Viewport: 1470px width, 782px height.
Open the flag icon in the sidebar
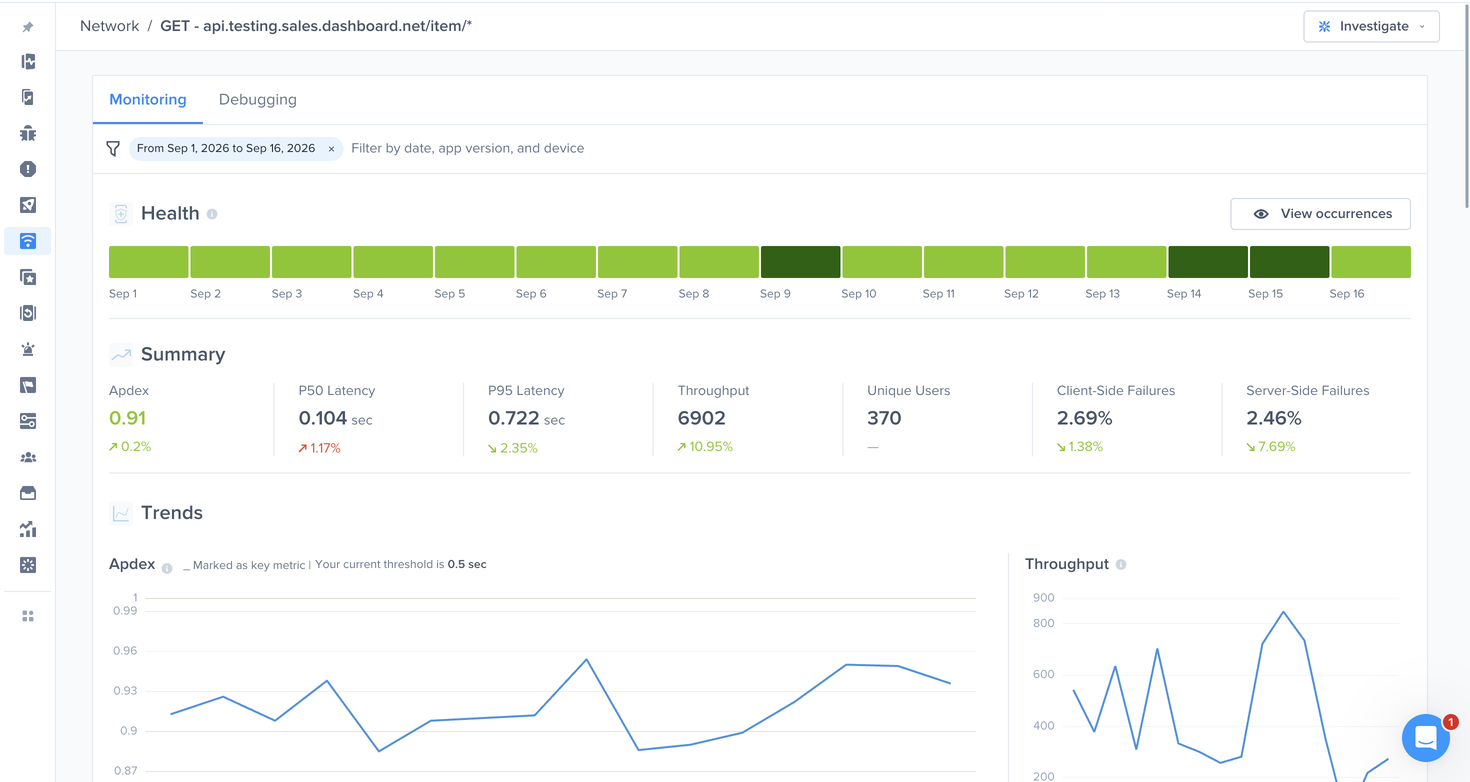coord(28,385)
